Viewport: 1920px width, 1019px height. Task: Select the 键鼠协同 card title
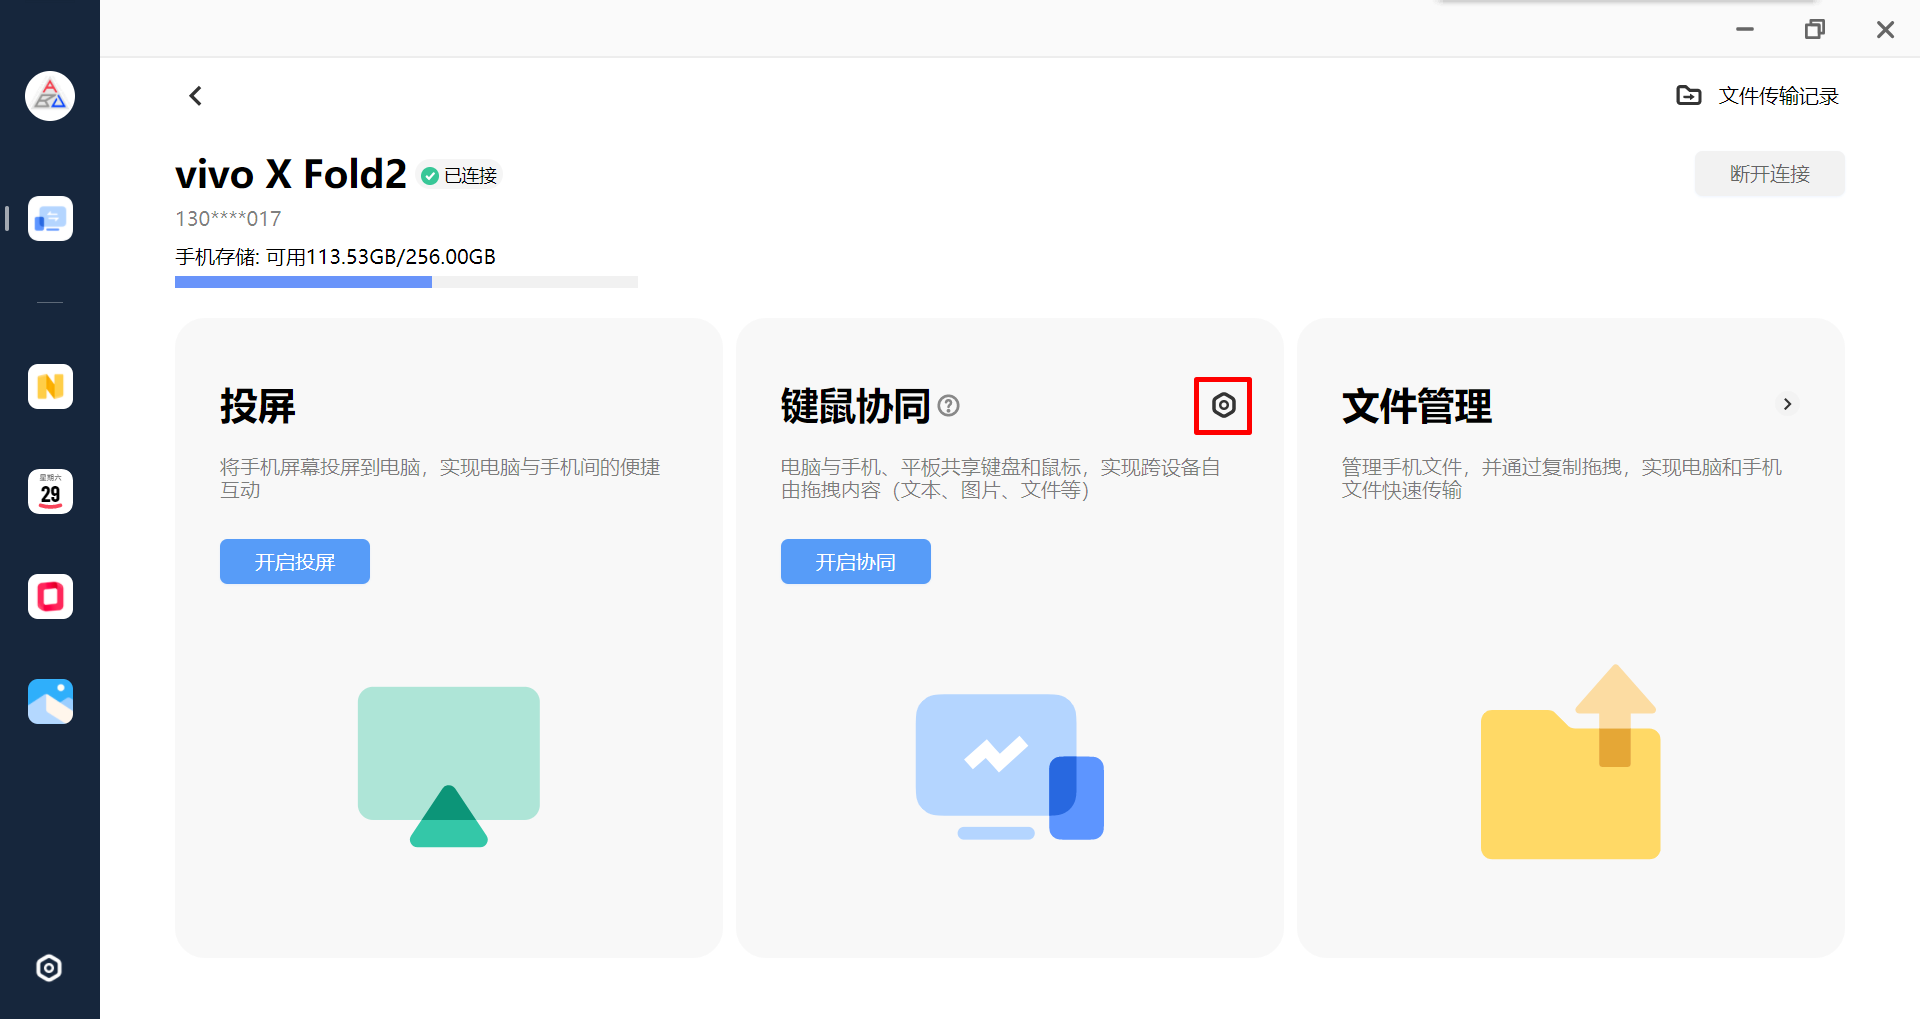856,406
